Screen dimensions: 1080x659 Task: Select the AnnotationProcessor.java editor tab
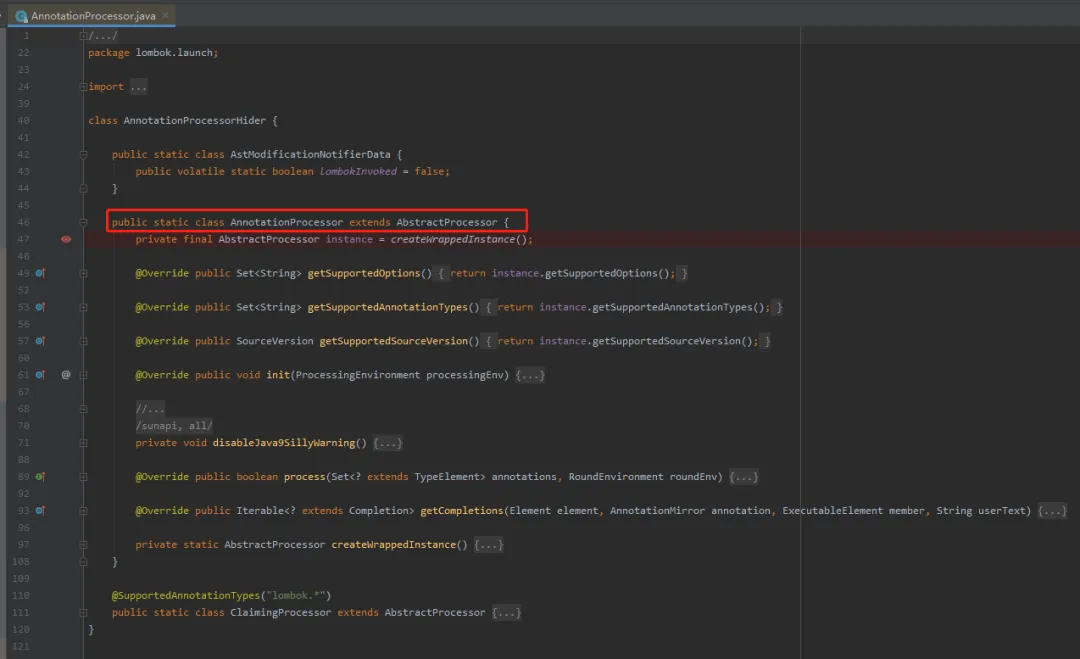92,16
